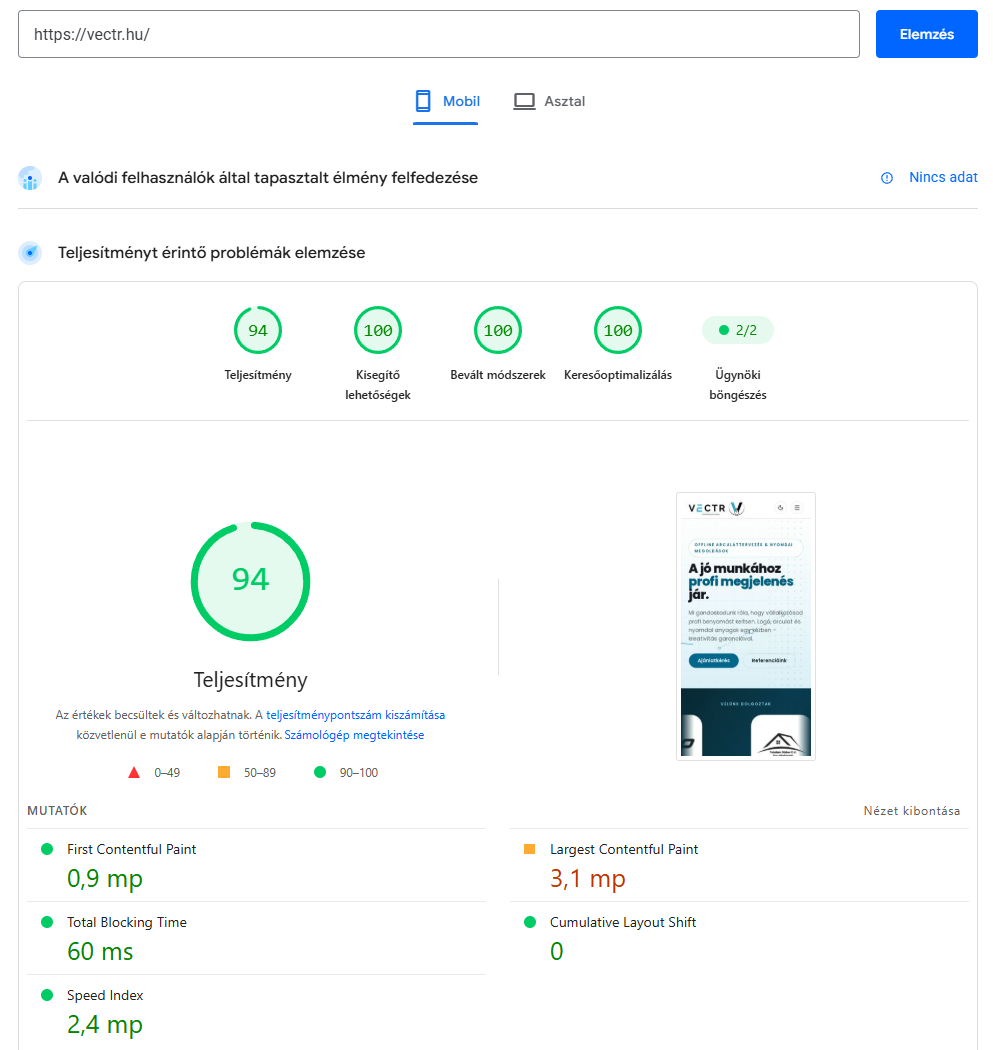The width and height of the screenshot is (993, 1050).
Task: Click the 0,9 mp FCP value
Action: tap(104, 879)
